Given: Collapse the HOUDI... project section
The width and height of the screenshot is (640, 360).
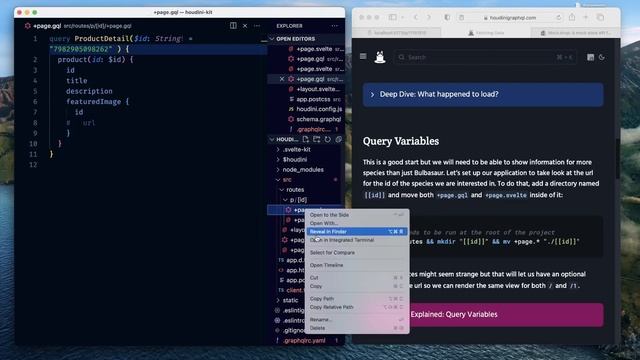Looking at the screenshot, I should [272, 140].
